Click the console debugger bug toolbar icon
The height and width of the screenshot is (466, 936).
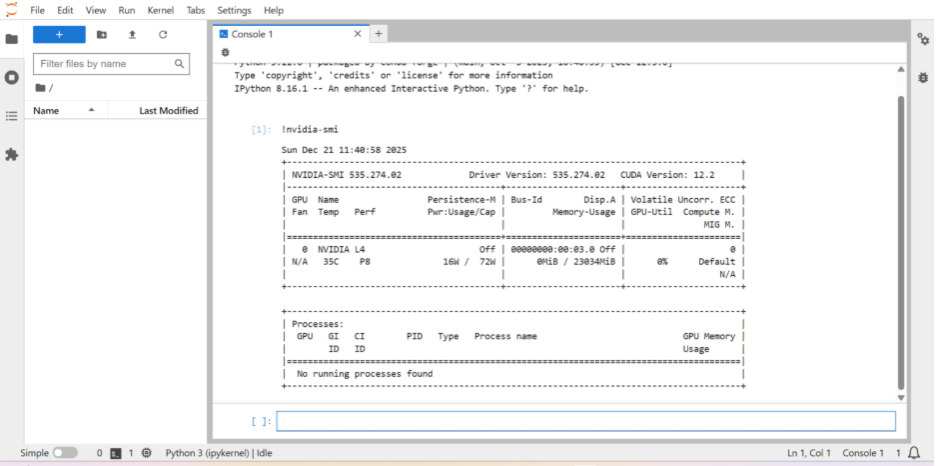[x=225, y=53]
